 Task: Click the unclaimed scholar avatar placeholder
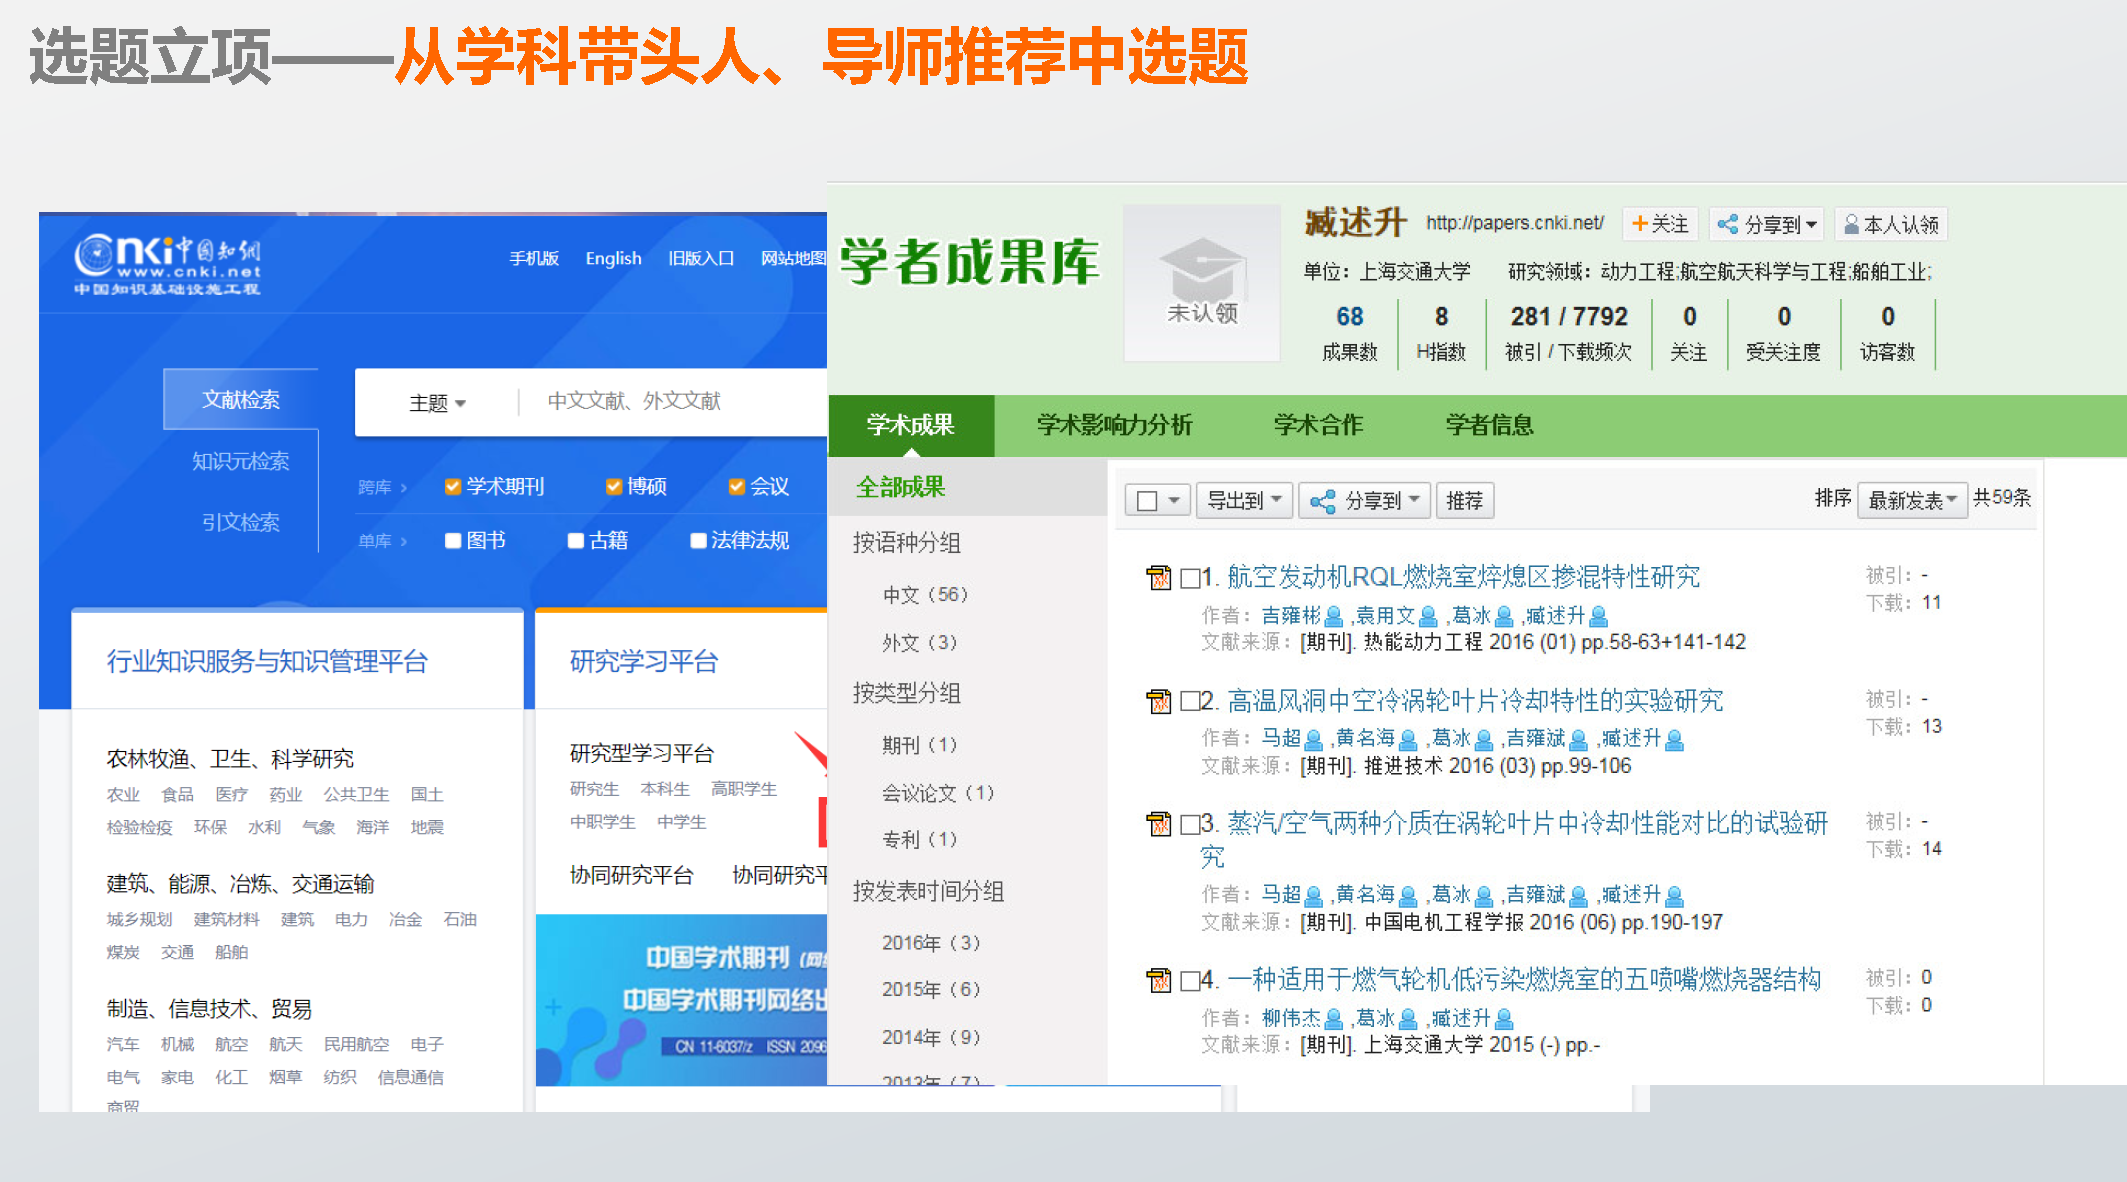(x=1202, y=282)
